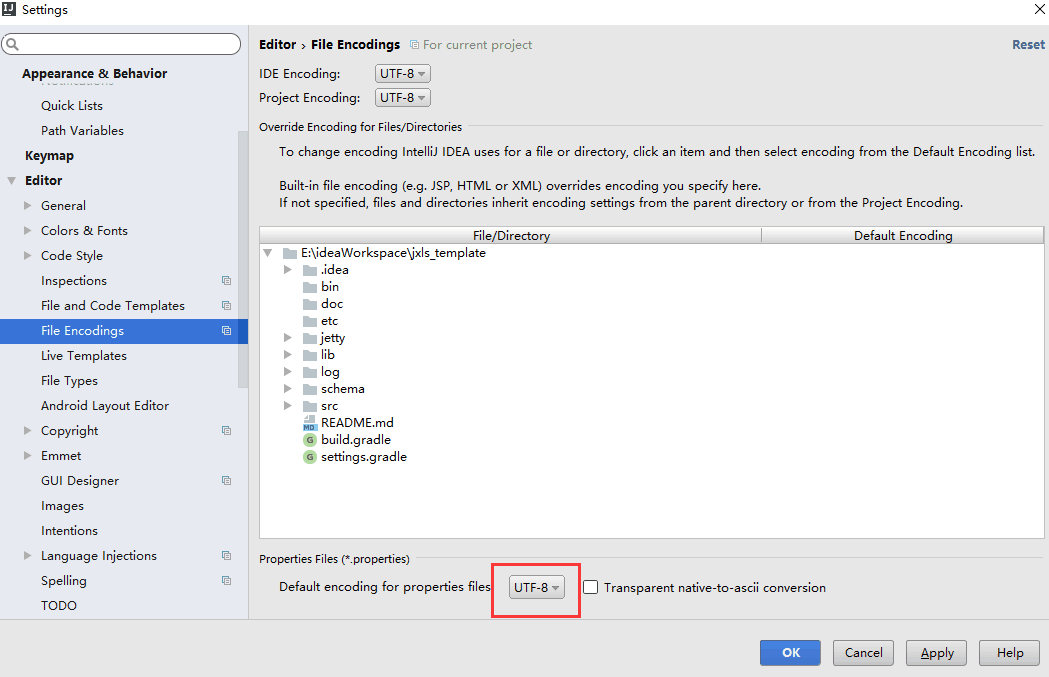
Task: Click the etc folder icon
Action: click(310, 321)
